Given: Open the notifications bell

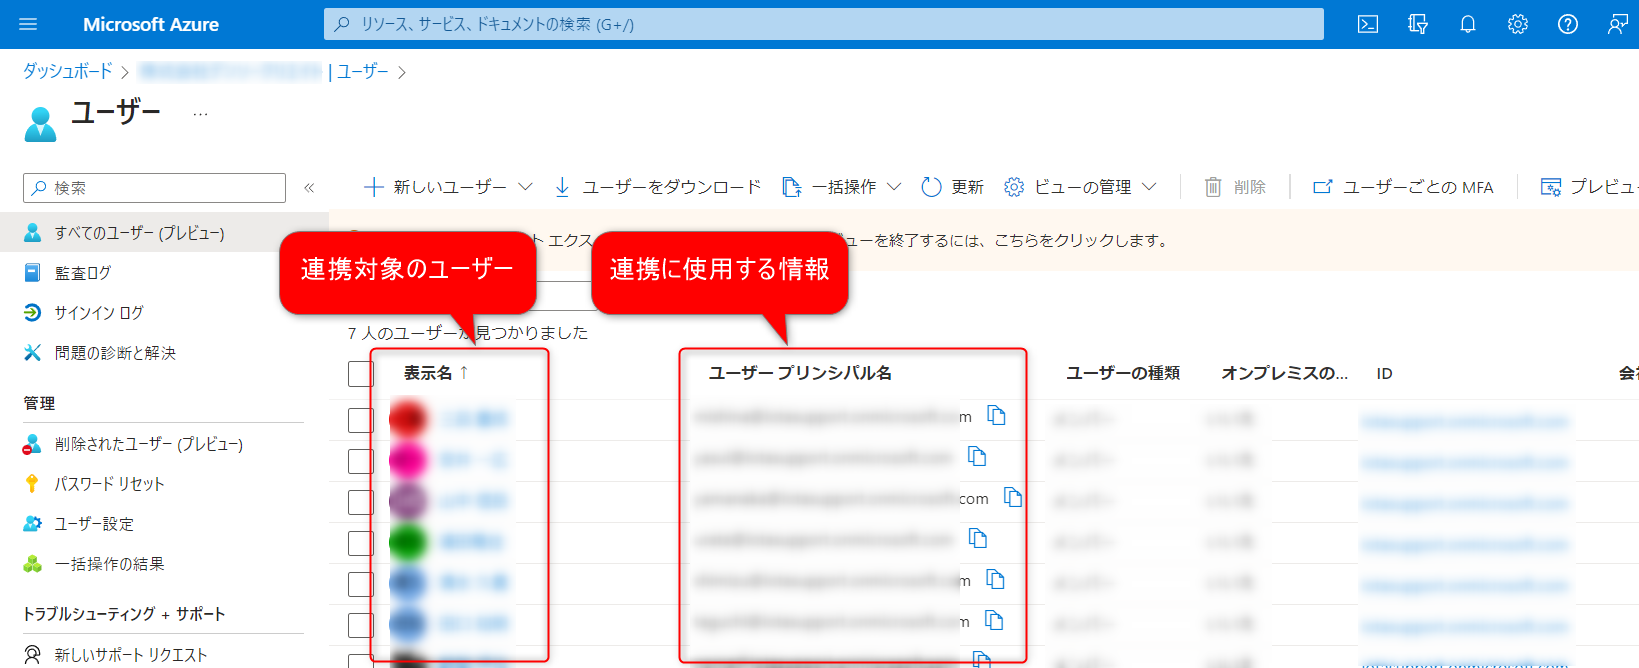Looking at the screenshot, I should pos(1467,24).
